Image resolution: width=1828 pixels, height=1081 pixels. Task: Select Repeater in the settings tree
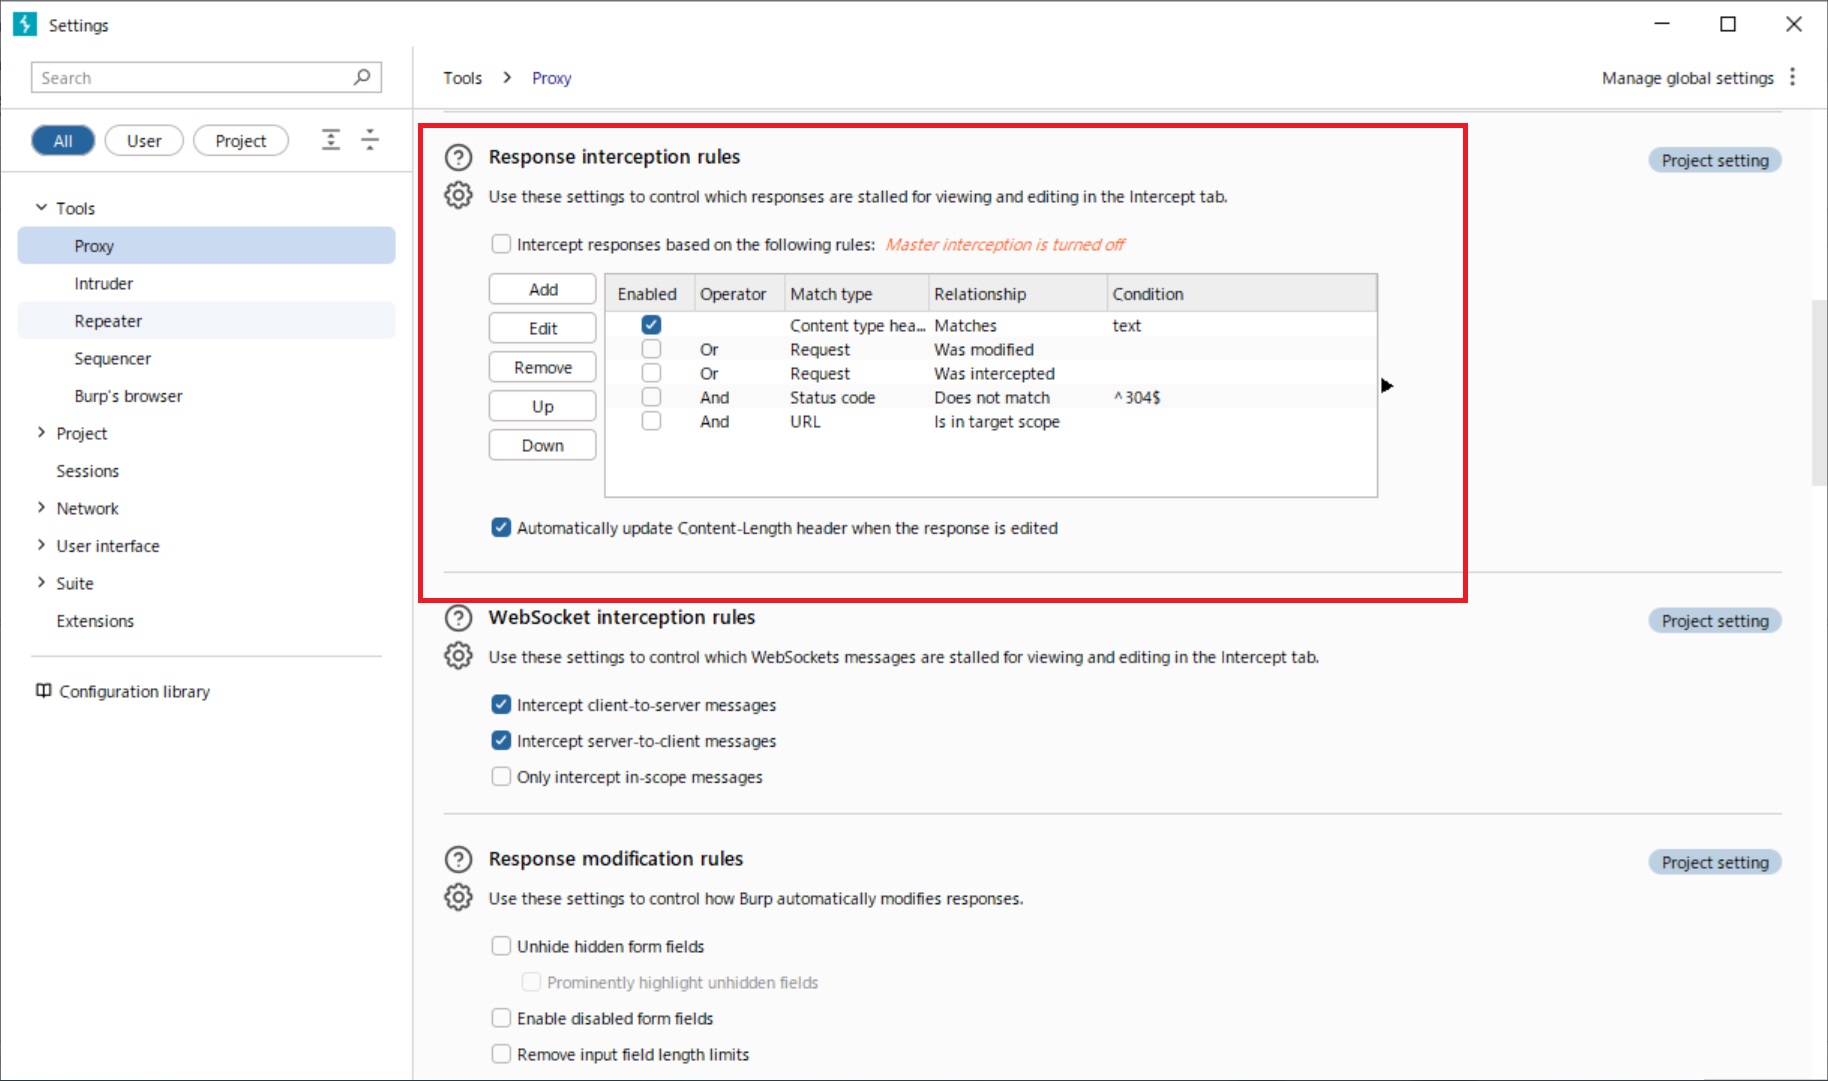[207, 321]
